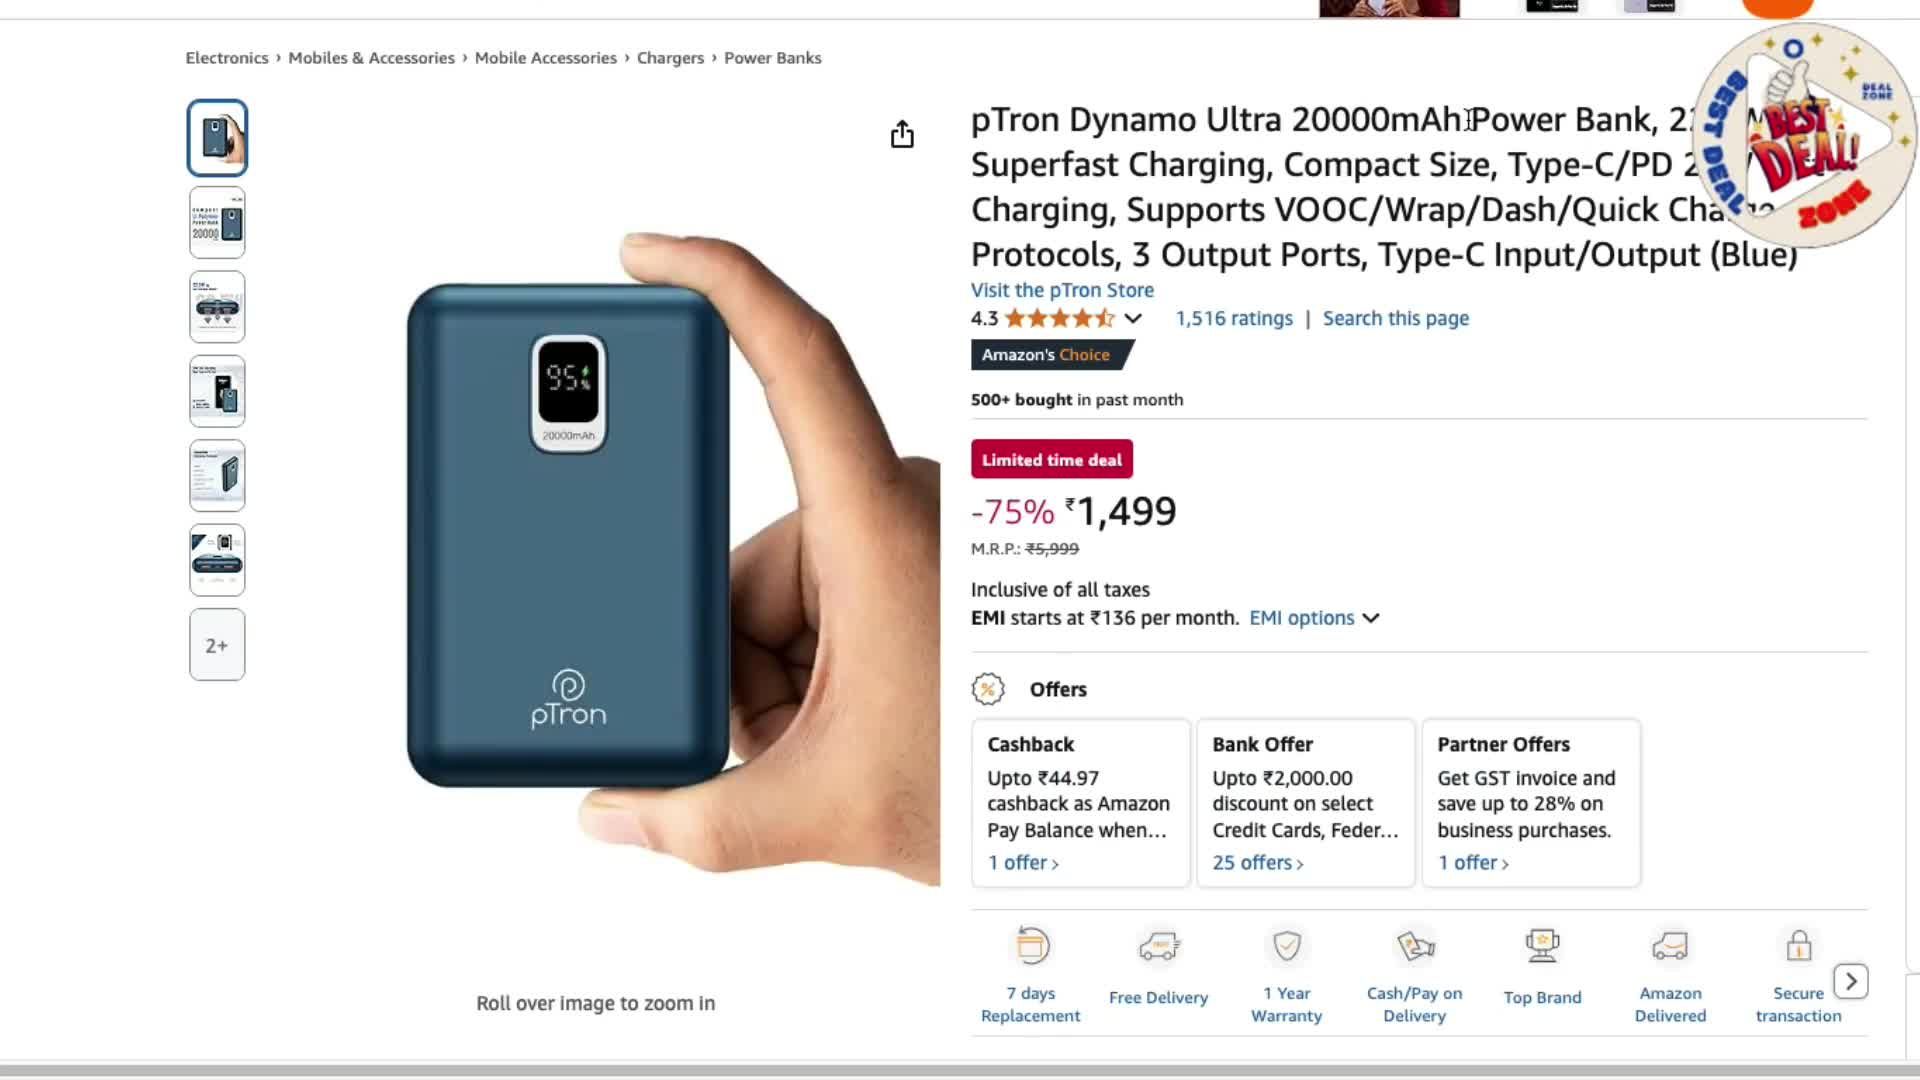
Task: Open the Power Banks breadcrumb category
Action: coord(772,58)
